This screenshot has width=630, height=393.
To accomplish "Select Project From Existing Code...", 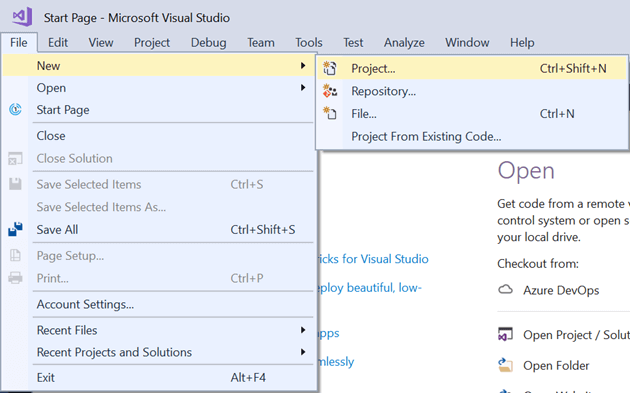I will (472, 136).
